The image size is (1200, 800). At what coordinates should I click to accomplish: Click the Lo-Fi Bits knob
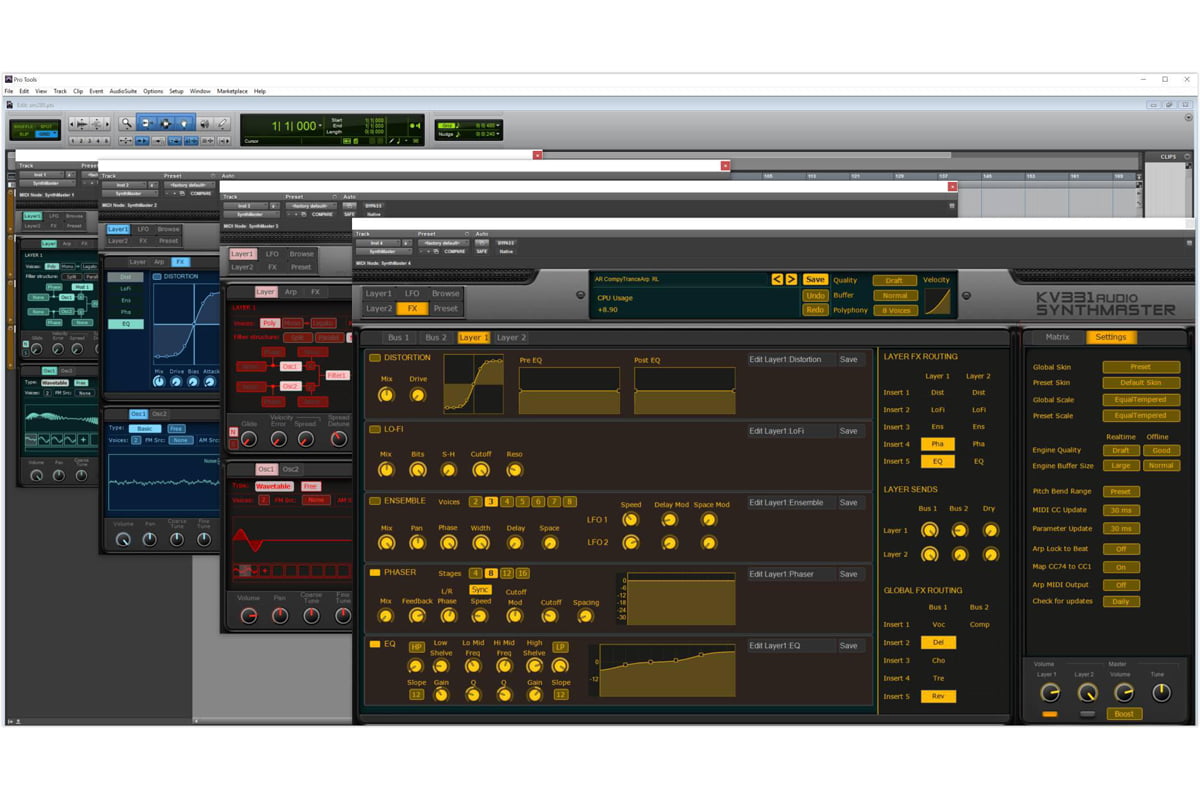(x=418, y=469)
